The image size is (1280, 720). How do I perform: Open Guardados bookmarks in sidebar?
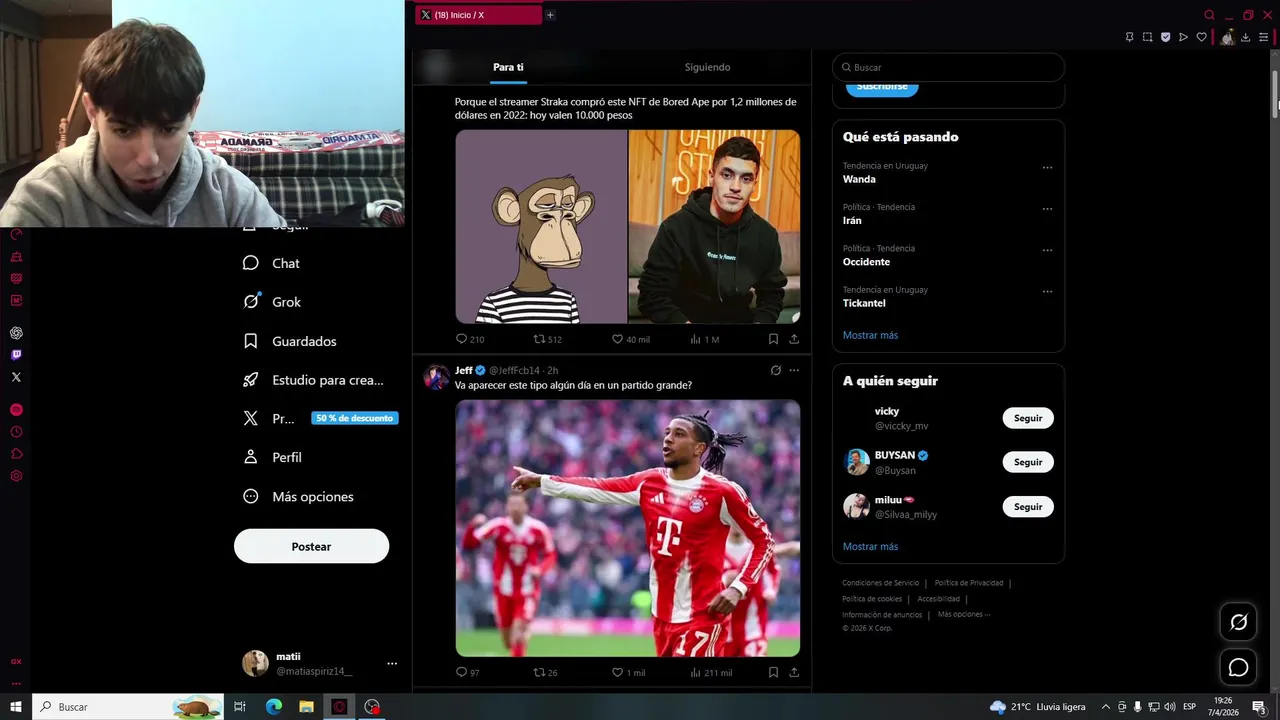[x=289, y=341]
